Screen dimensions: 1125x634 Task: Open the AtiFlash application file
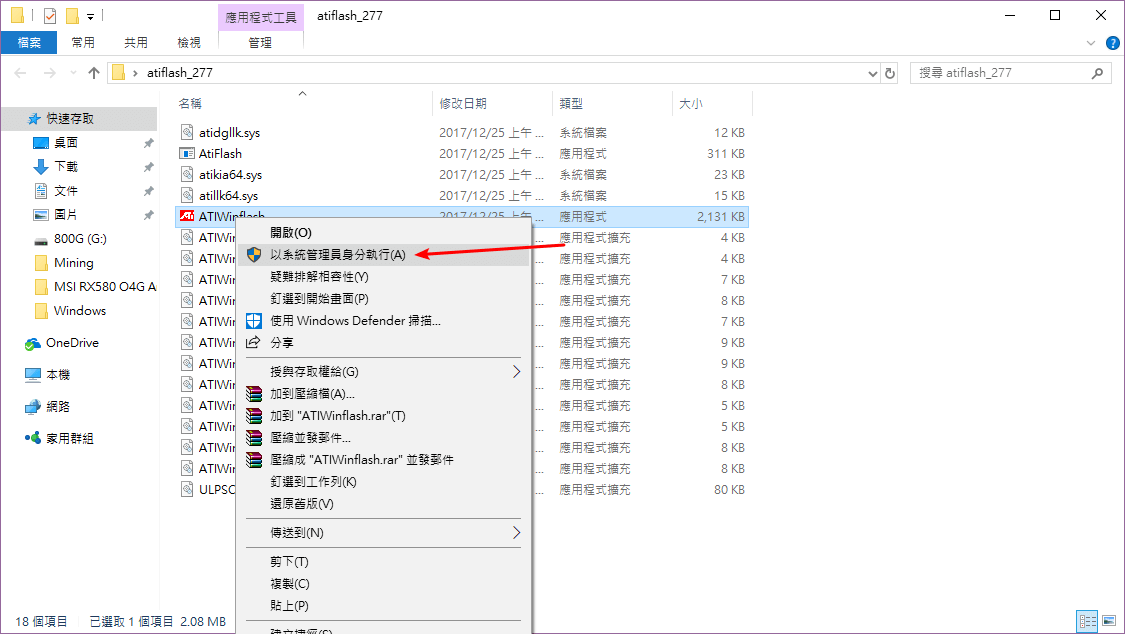pos(220,153)
